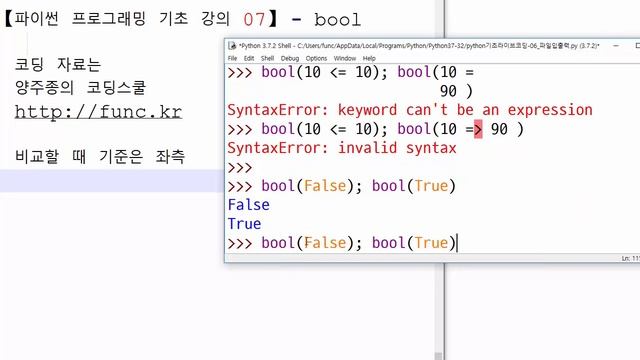Open the Debug menu
640x360 pixels.
(x=290, y=58)
